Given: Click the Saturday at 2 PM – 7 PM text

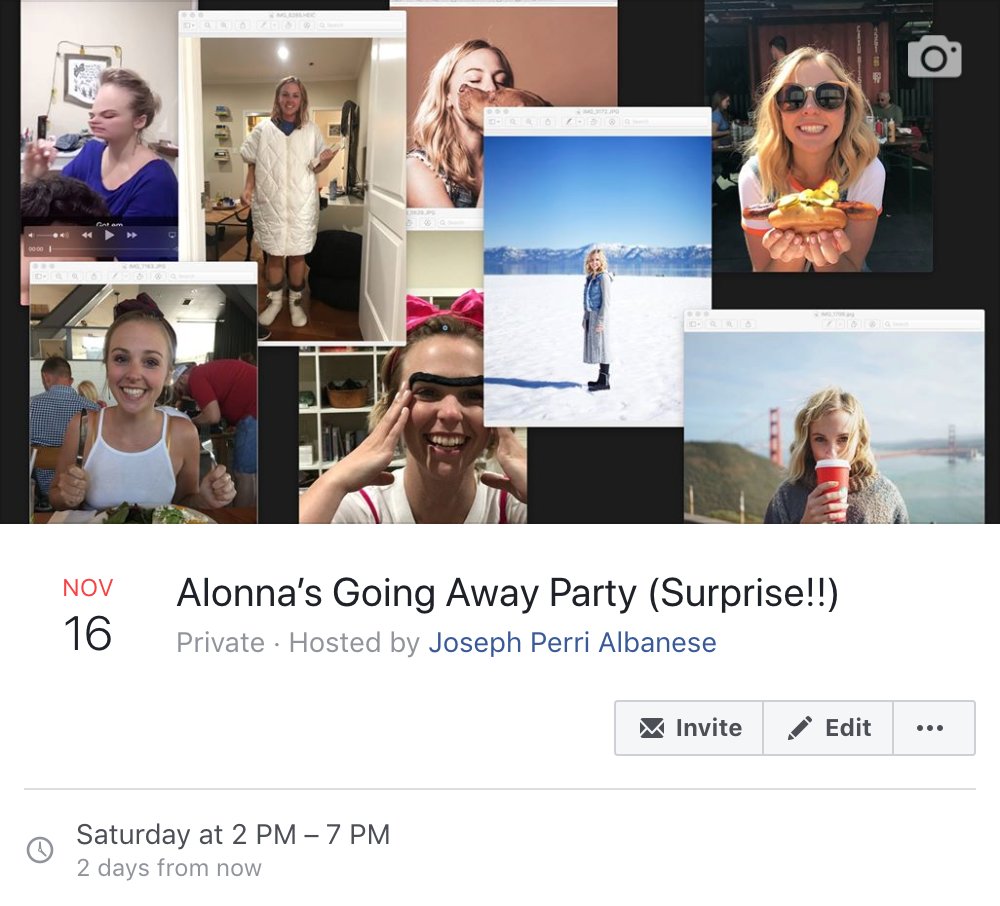Looking at the screenshot, I should pyautogui.click(x=233, y=835).
